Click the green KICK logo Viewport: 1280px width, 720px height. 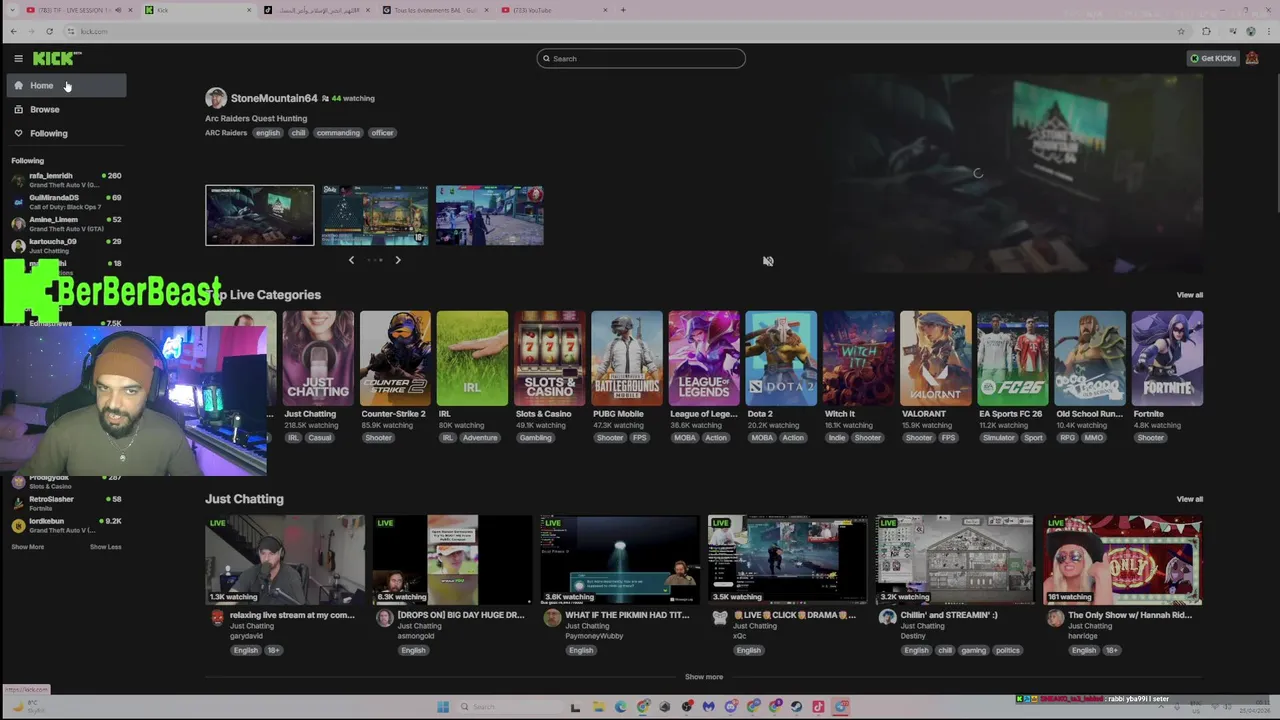pos(57,59)
